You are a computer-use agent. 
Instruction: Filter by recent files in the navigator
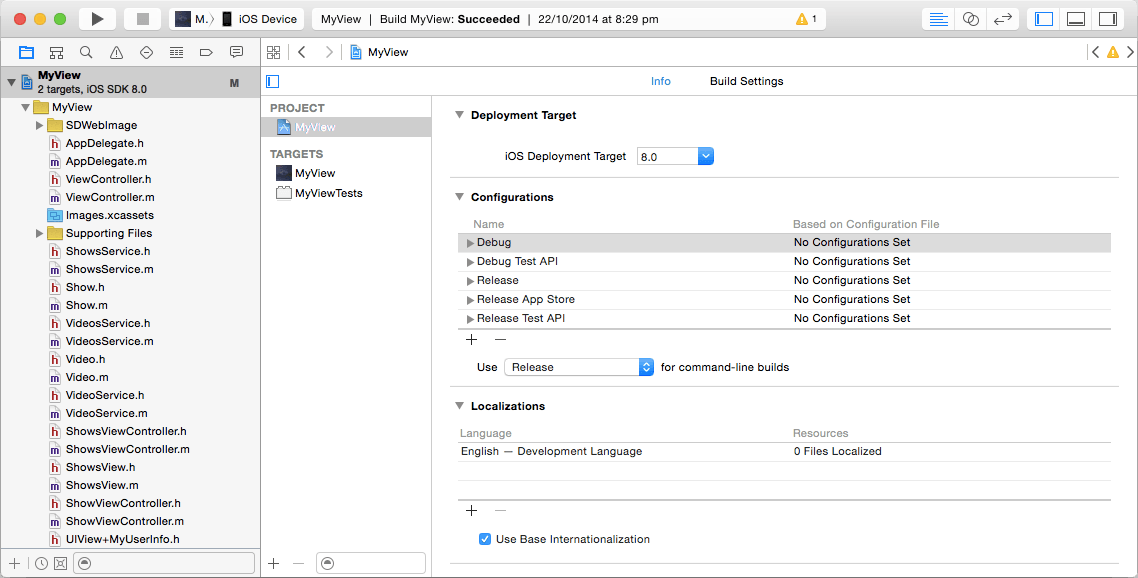41,563
